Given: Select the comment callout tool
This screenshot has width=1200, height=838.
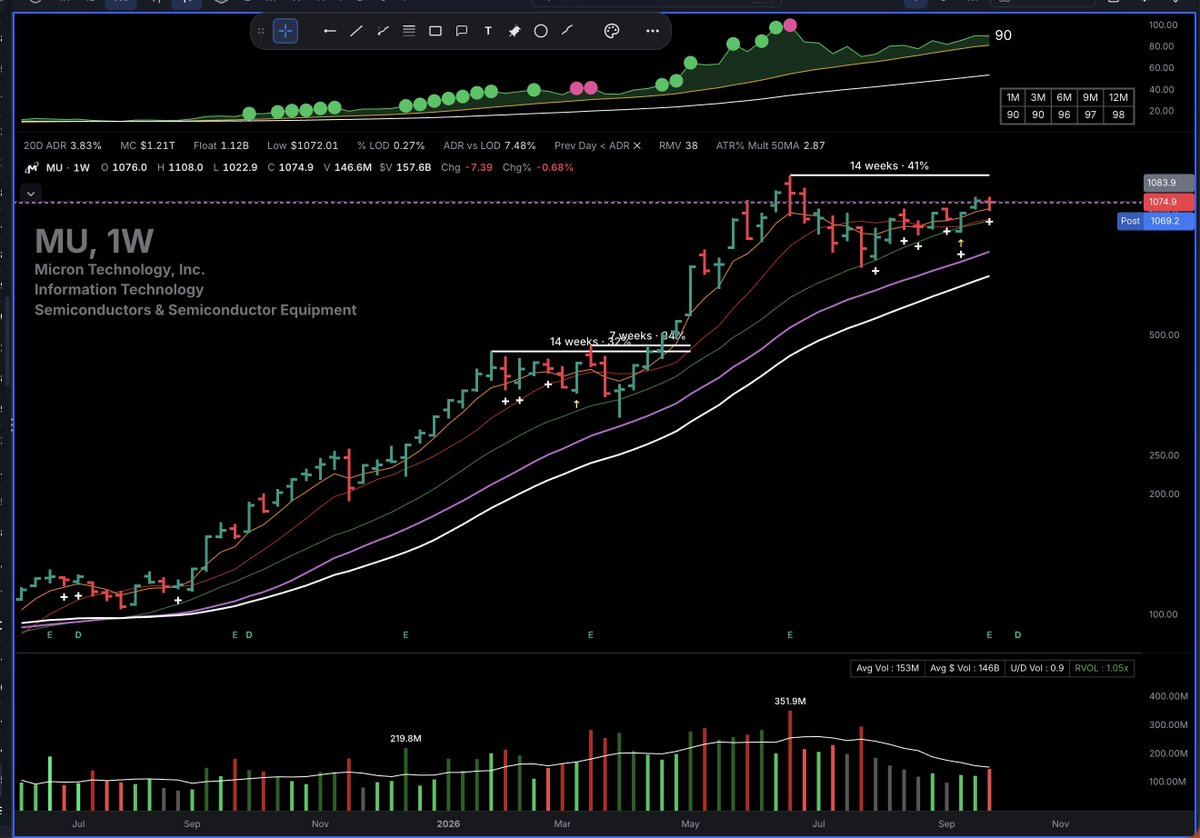Looking at the screenshot, I should [x=462, y=31].
